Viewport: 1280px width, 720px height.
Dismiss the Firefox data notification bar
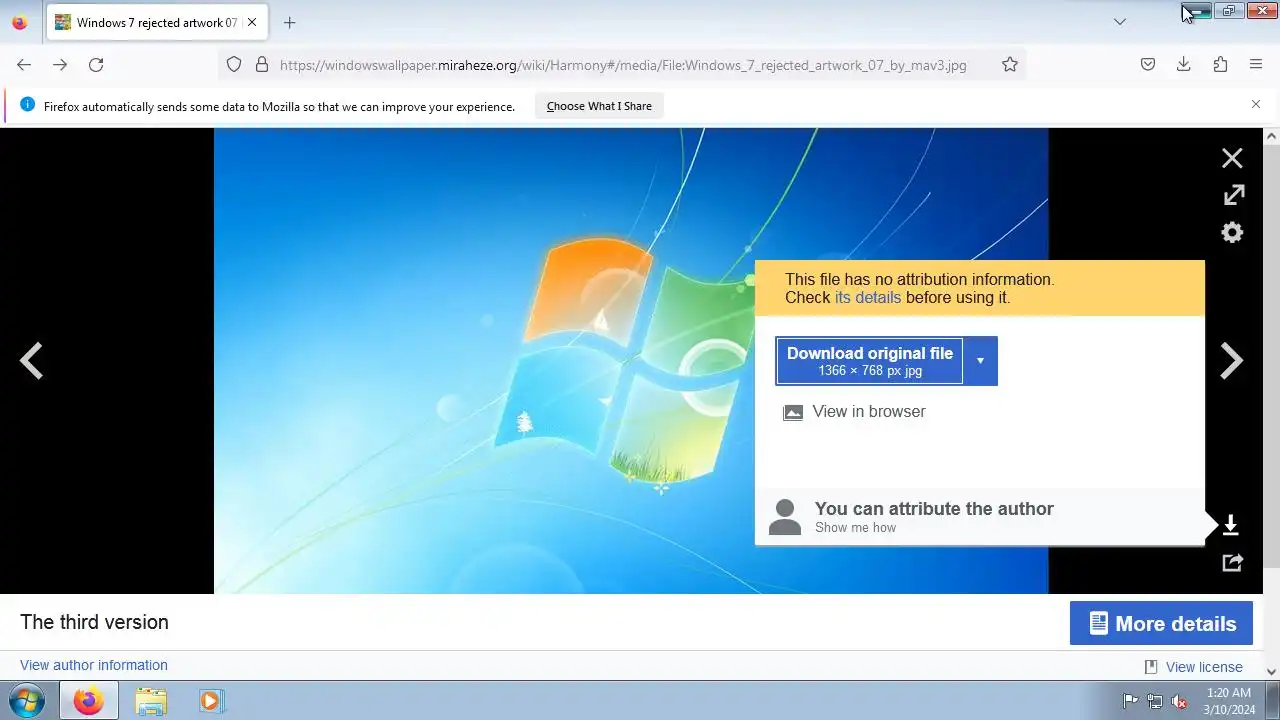(x=1256, y=104)
